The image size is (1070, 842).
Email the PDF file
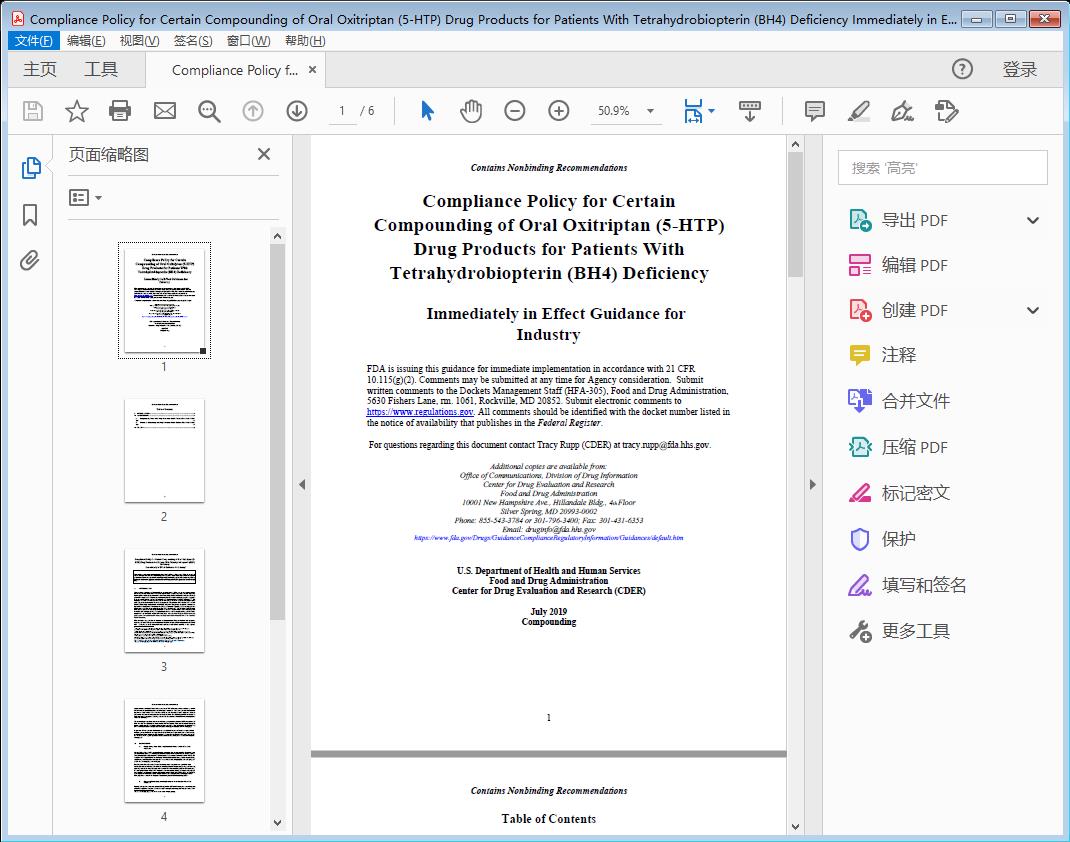164,111
